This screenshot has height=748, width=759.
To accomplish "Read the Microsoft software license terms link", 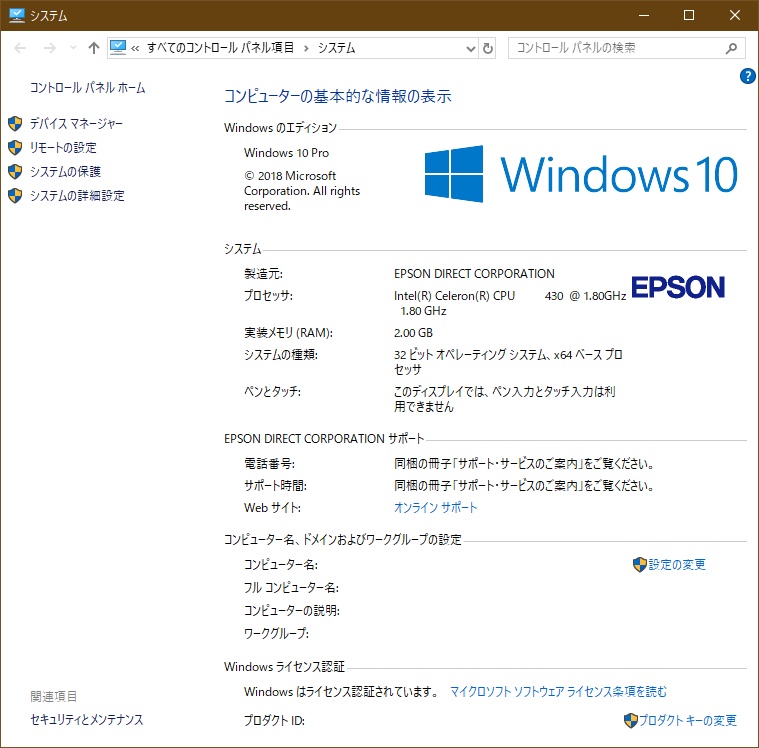I will (558, 692).
